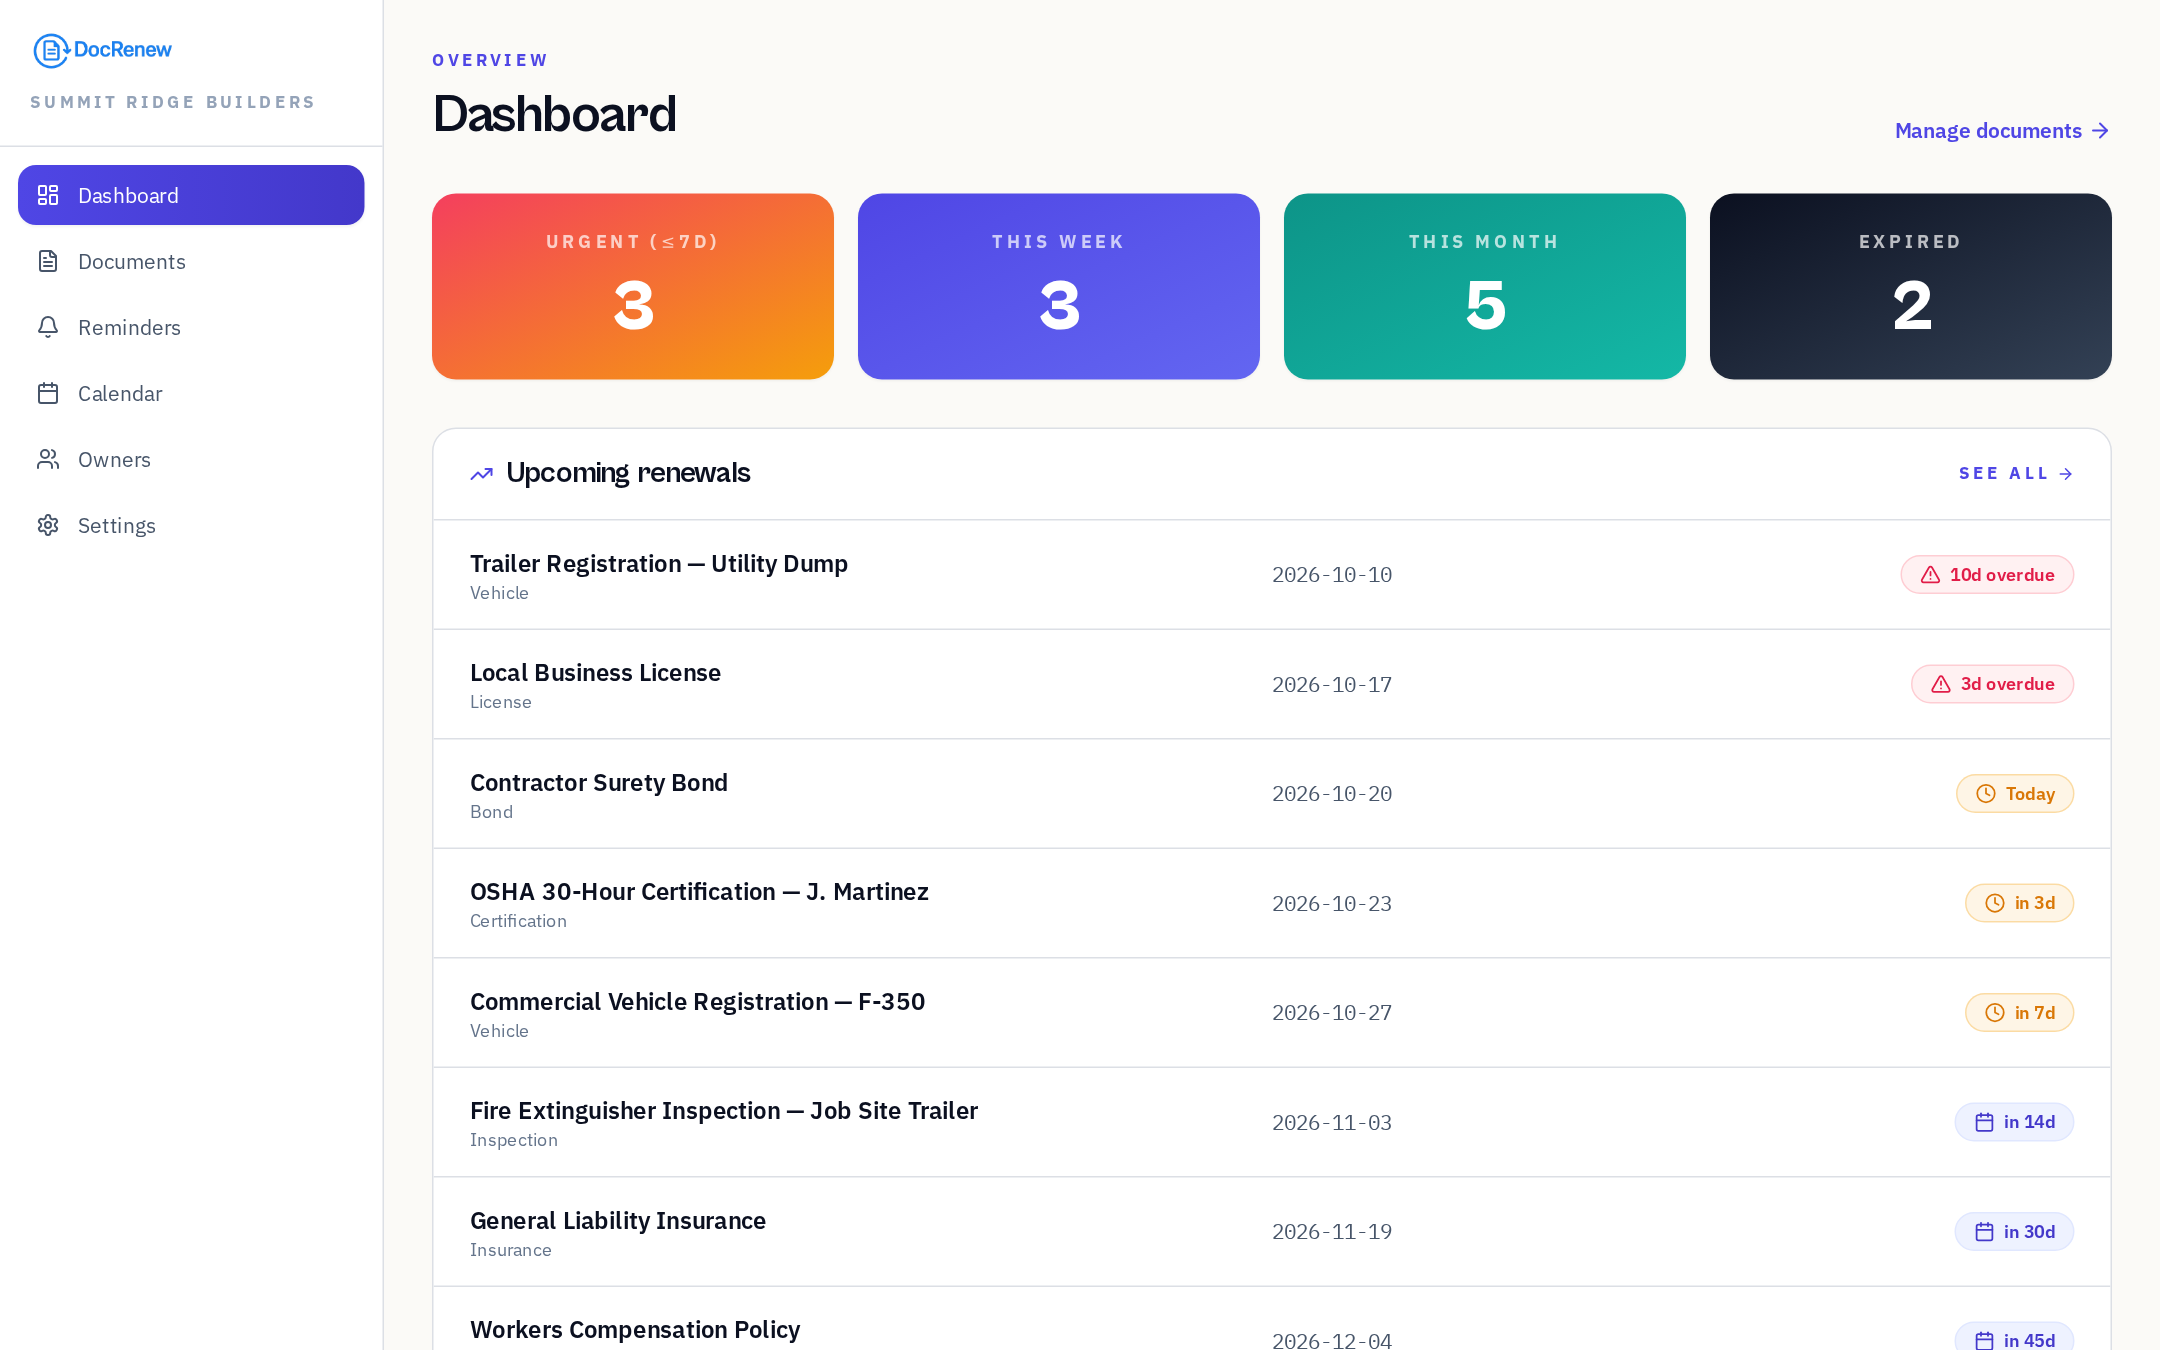Click the Manage documents link
2160x1350 pixels.
click(x=2002, y=131)
